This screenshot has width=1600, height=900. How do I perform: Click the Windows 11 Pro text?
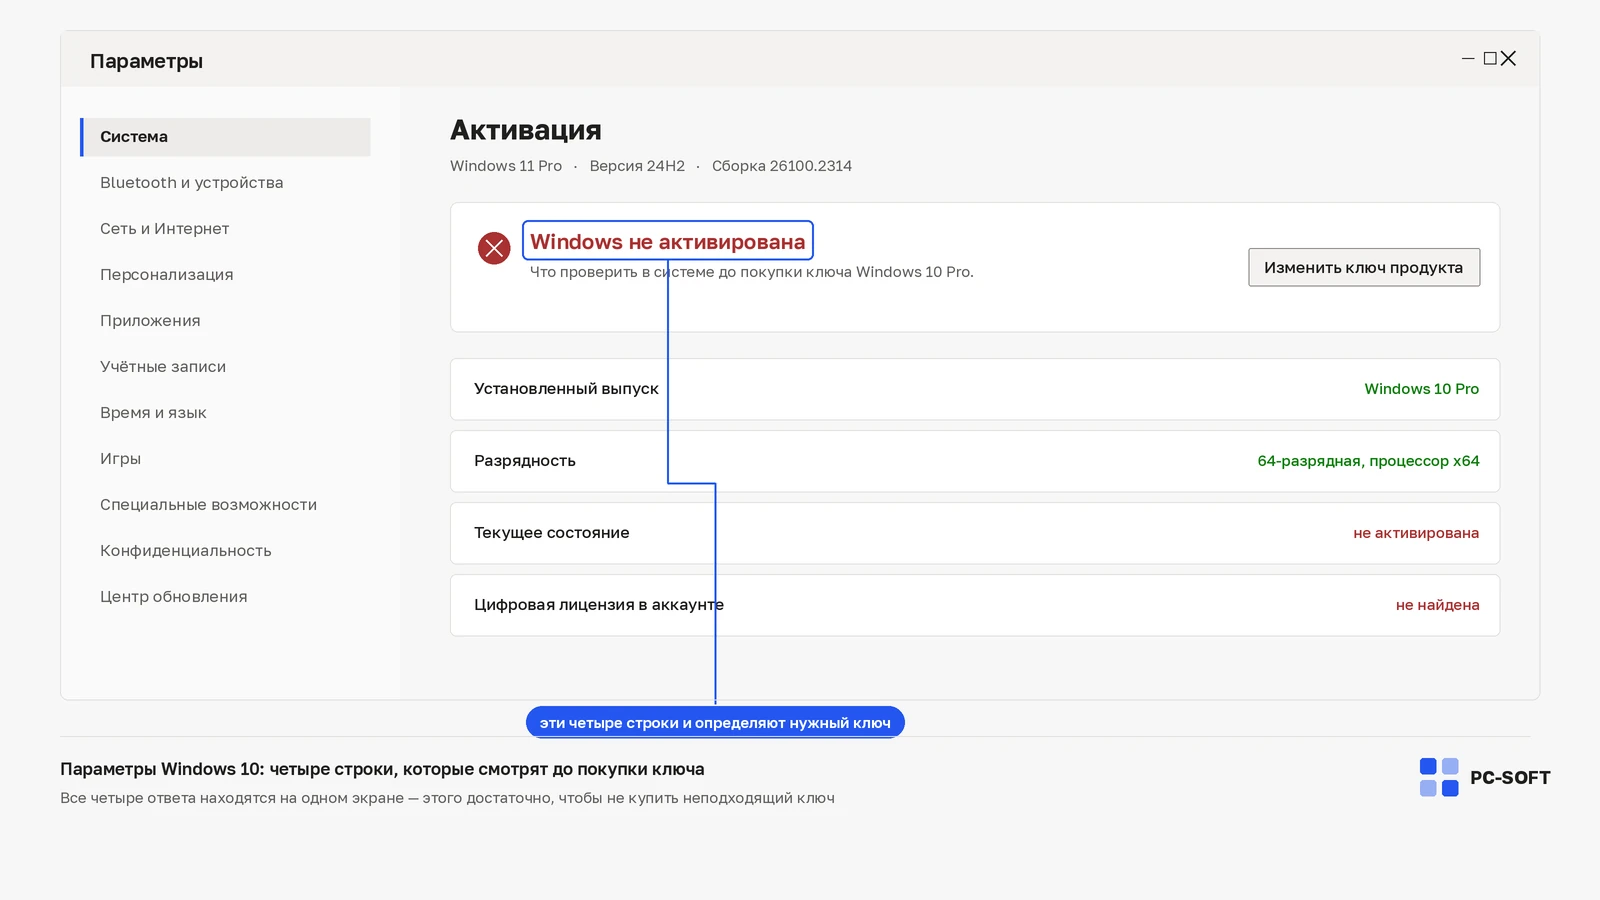point(506,166)
